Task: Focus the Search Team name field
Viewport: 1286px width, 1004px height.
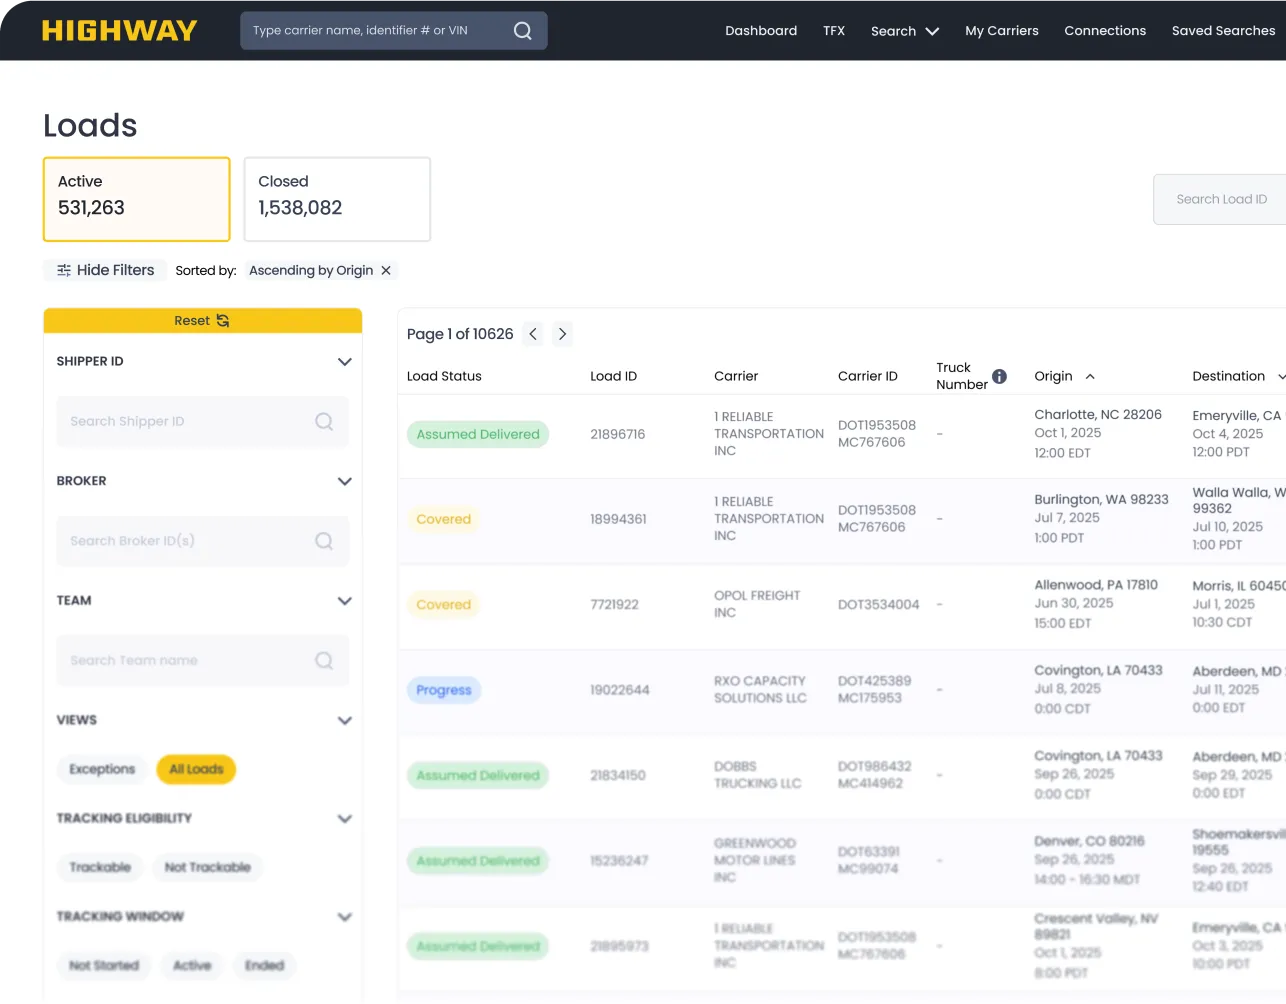Action: click(x=203, y=660)
